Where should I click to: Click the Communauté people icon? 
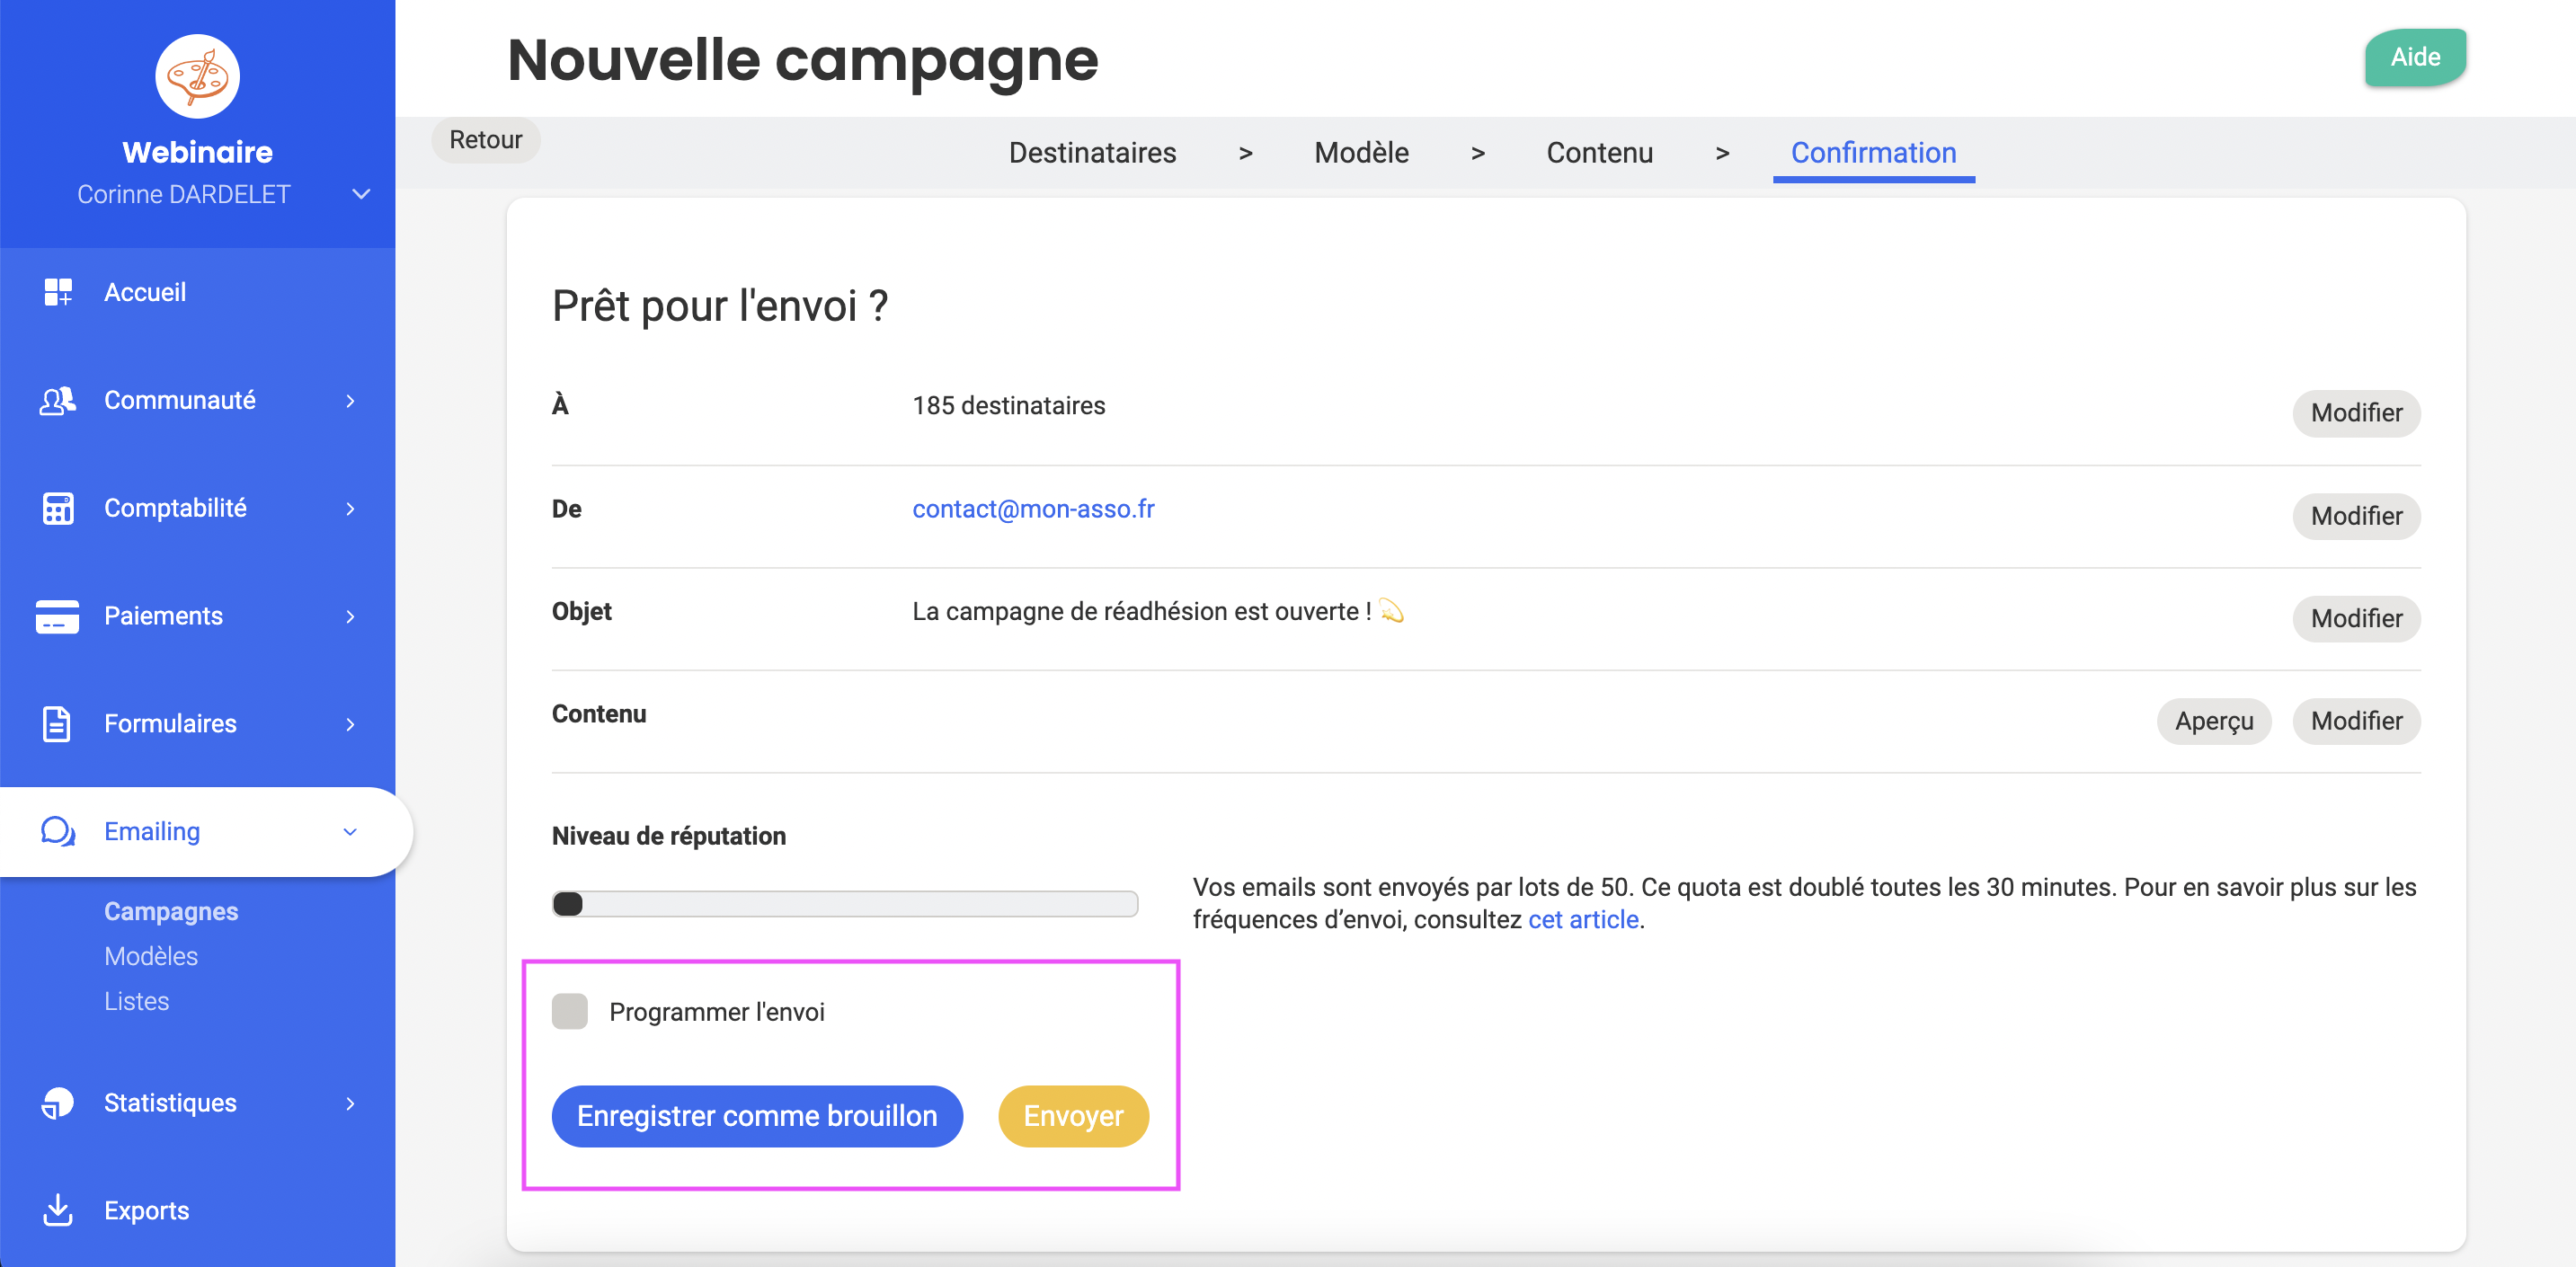pyautogui.click(x=58, y=400)
